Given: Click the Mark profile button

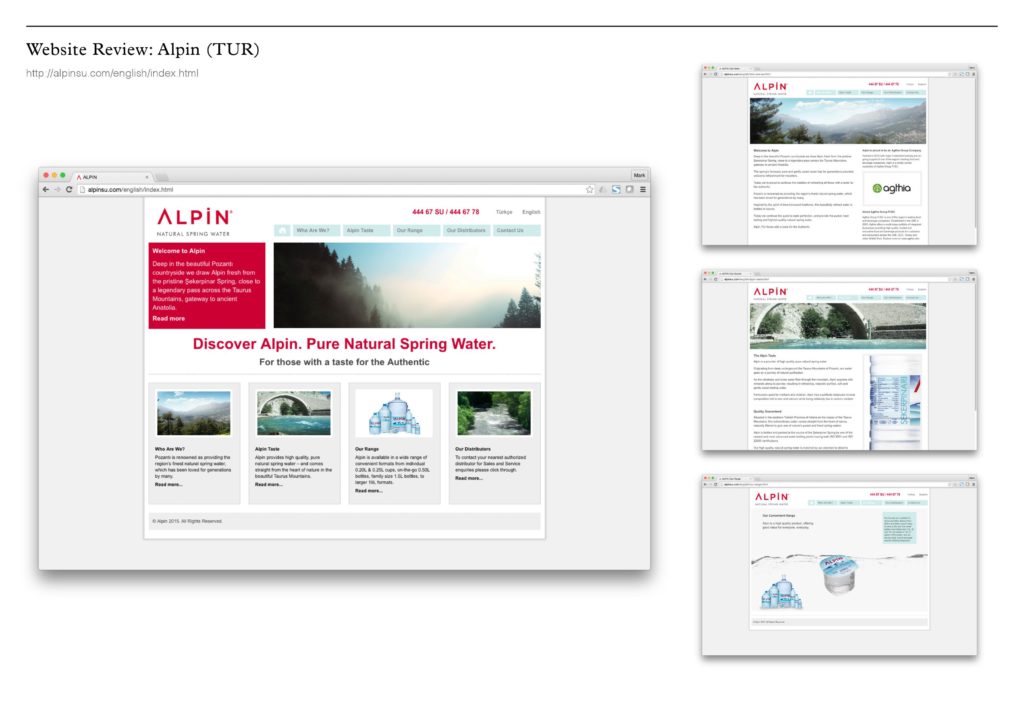Looking at the screenshot, I should click(639, 175).
